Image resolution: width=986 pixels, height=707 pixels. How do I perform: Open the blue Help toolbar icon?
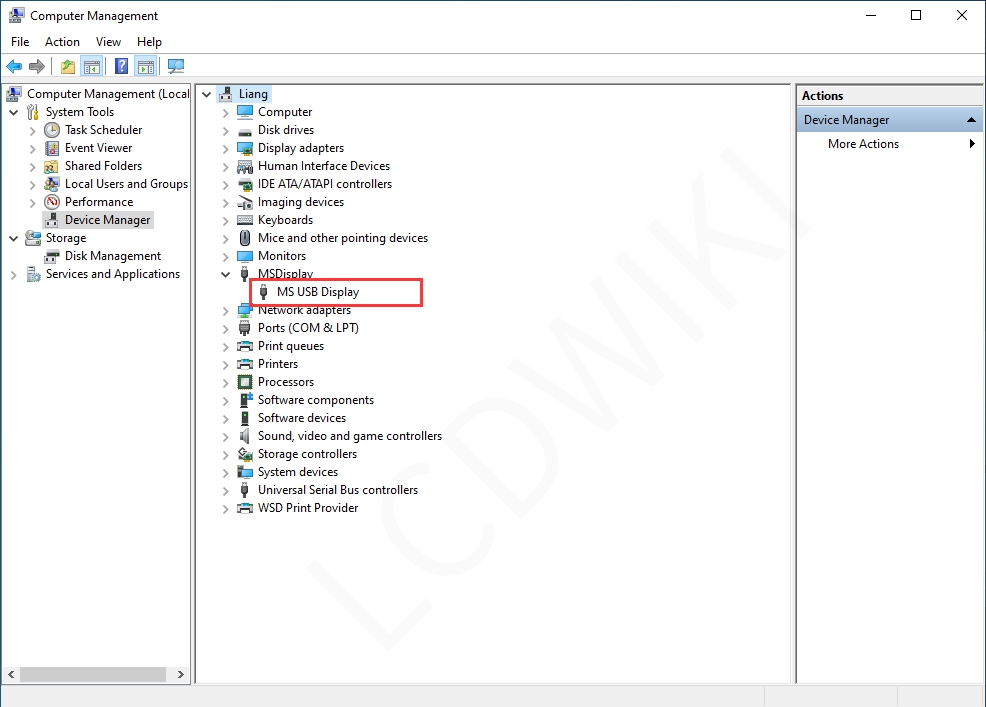tap(121, 67)
